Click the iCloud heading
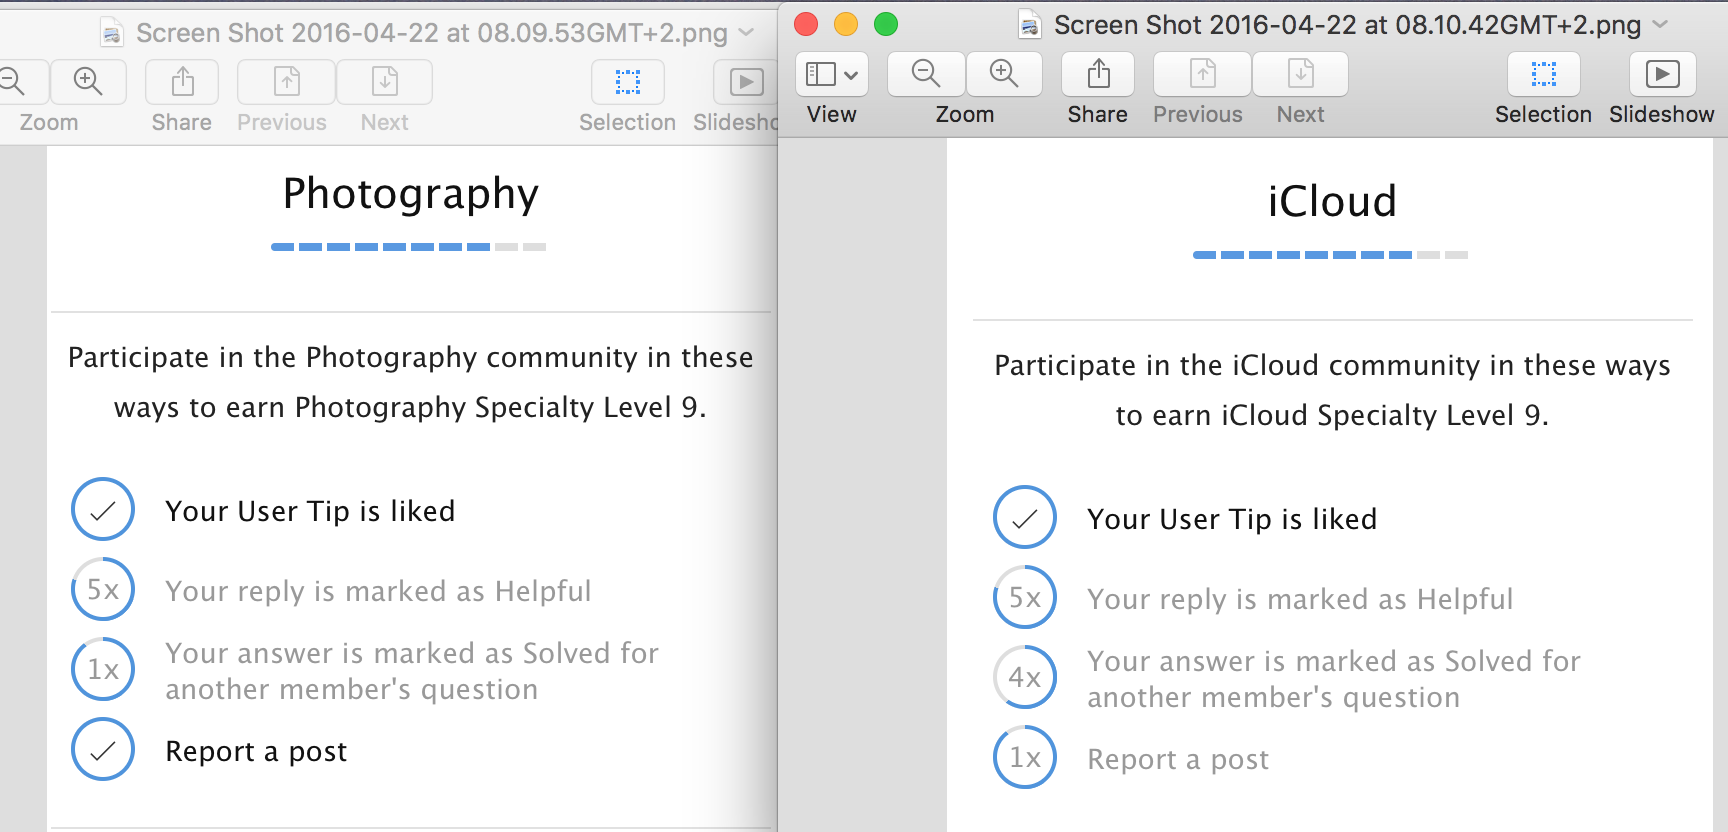The image size is (1728, 832). [x=1332, y=202]
